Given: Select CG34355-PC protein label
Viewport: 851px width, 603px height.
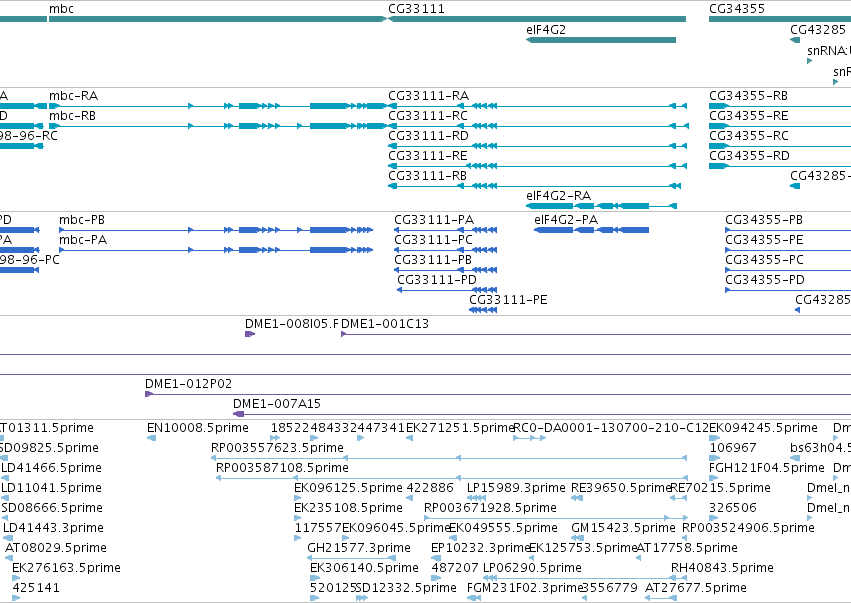Looking at the screenshot, I should click(x=764, y=261).
